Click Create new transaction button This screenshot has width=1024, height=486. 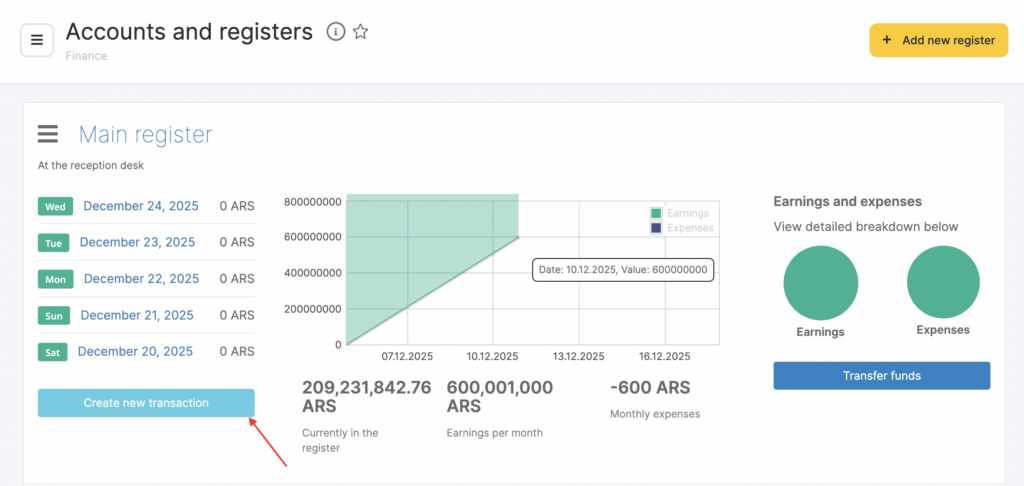pyautogui.click(x=146, y=403)
